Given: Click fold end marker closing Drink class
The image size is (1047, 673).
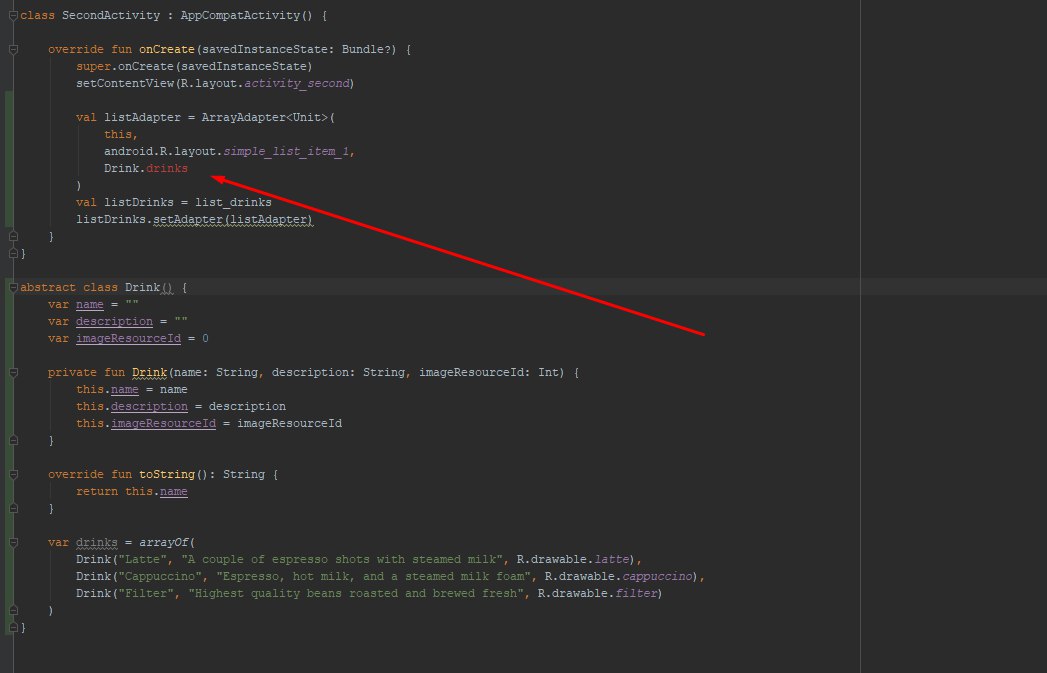Looking at the screenshot, I should 13,628.
